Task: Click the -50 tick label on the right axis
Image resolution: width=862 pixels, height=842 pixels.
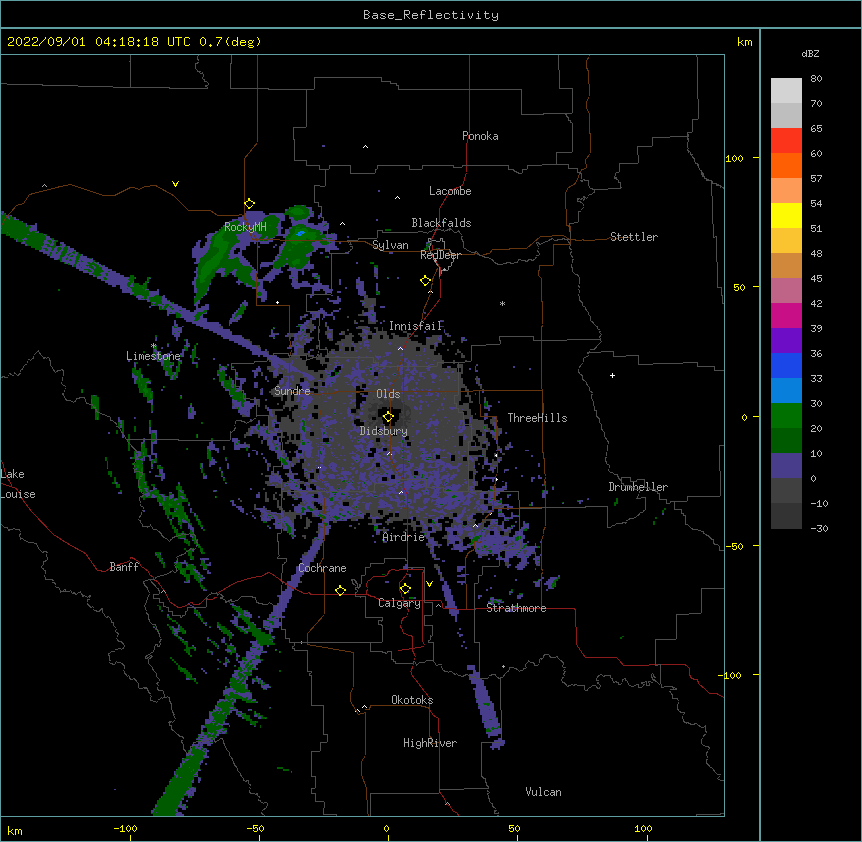Action: 734,546
